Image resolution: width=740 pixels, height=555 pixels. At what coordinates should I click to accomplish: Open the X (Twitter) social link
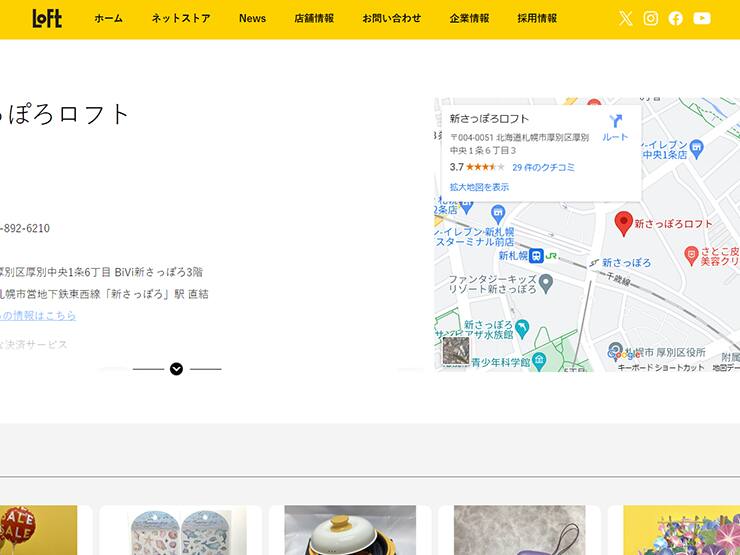[x=625, y=18]
